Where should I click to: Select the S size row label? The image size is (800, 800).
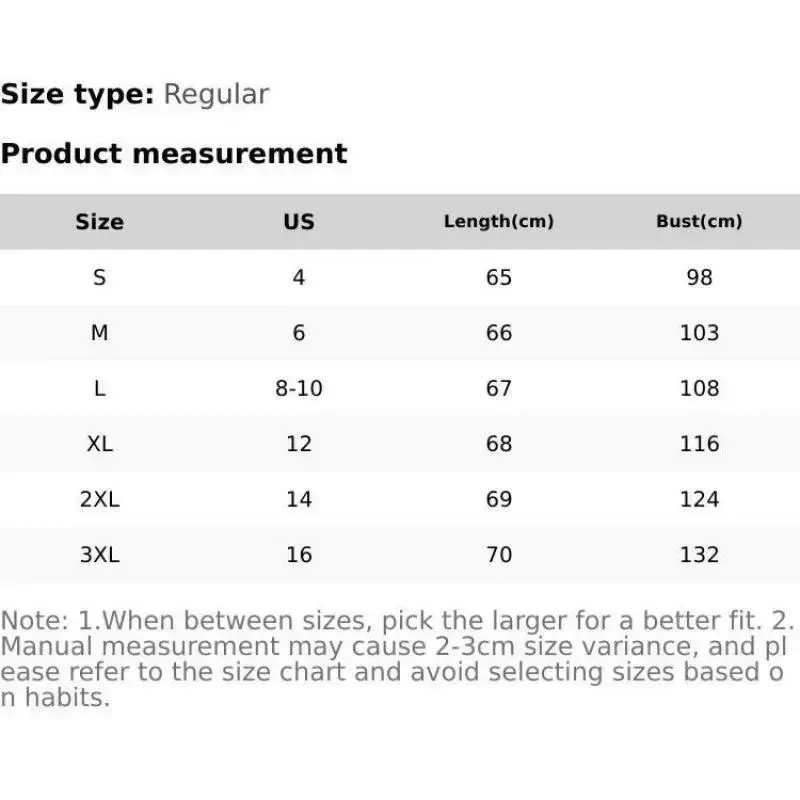(99, 277)
